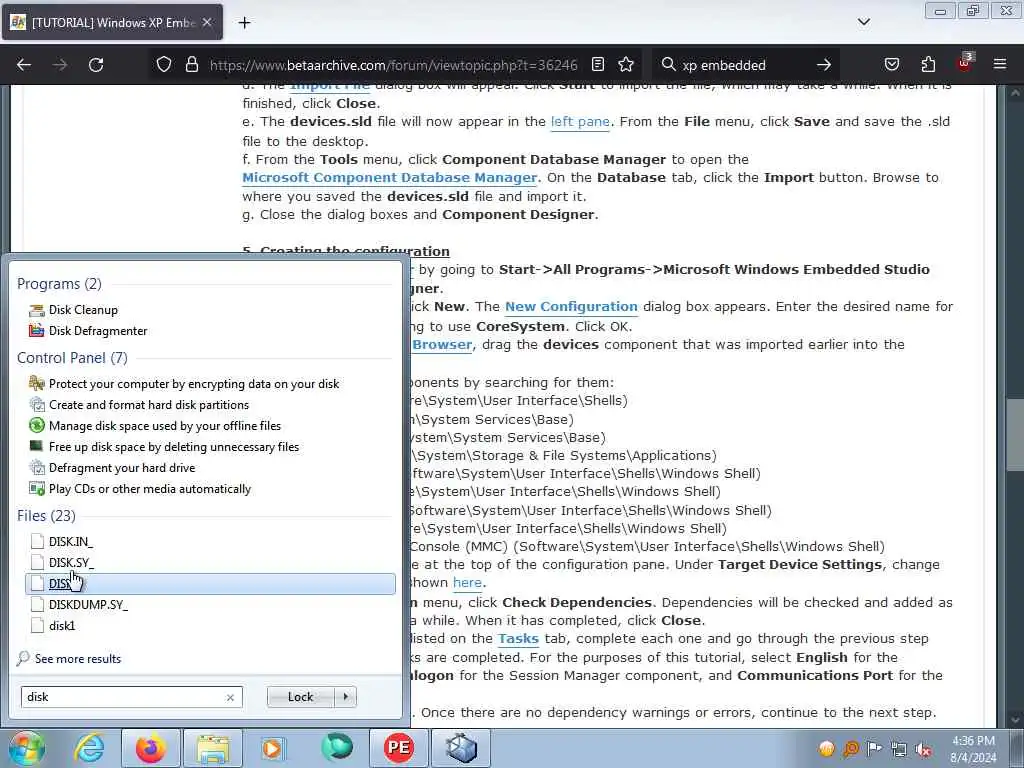
Task: Clear the Start menu search box
Action: tap(230, 697)
